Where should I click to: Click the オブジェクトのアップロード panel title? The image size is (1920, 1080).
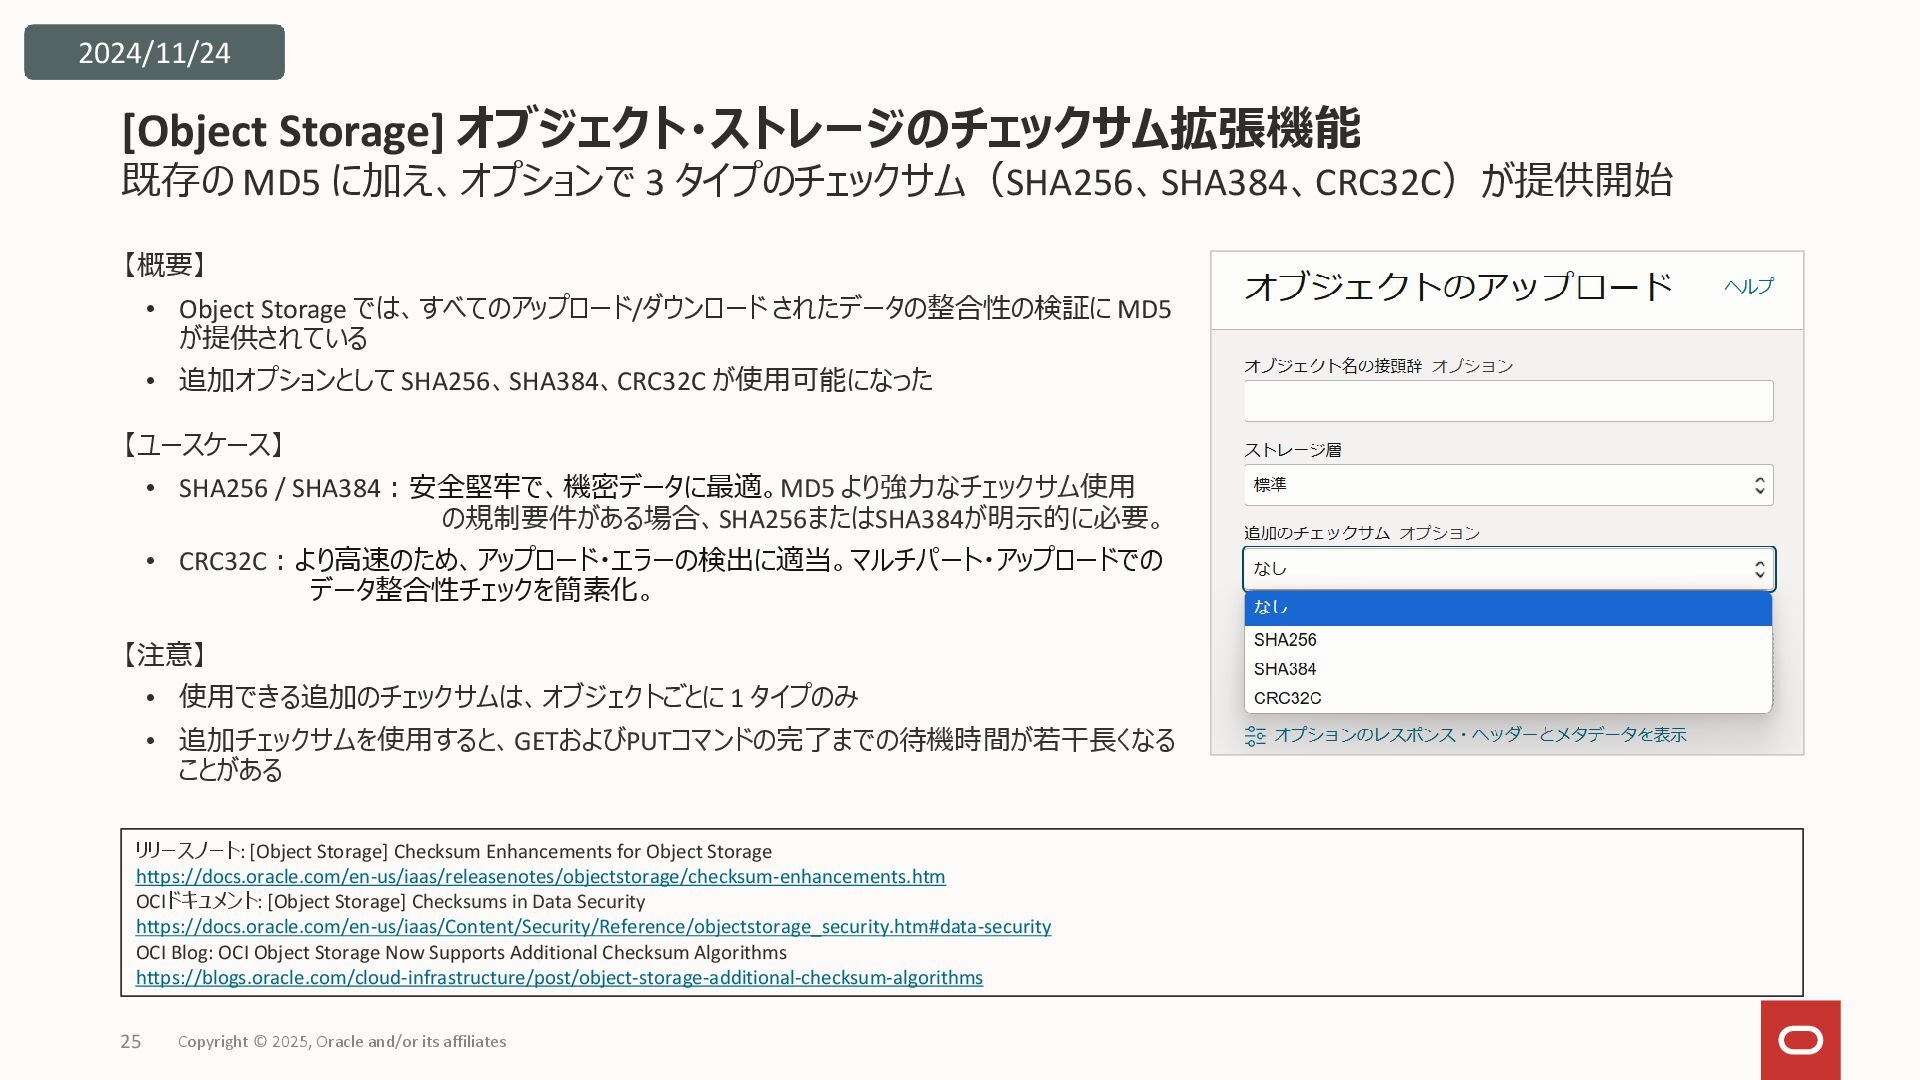pos(1457,287)
